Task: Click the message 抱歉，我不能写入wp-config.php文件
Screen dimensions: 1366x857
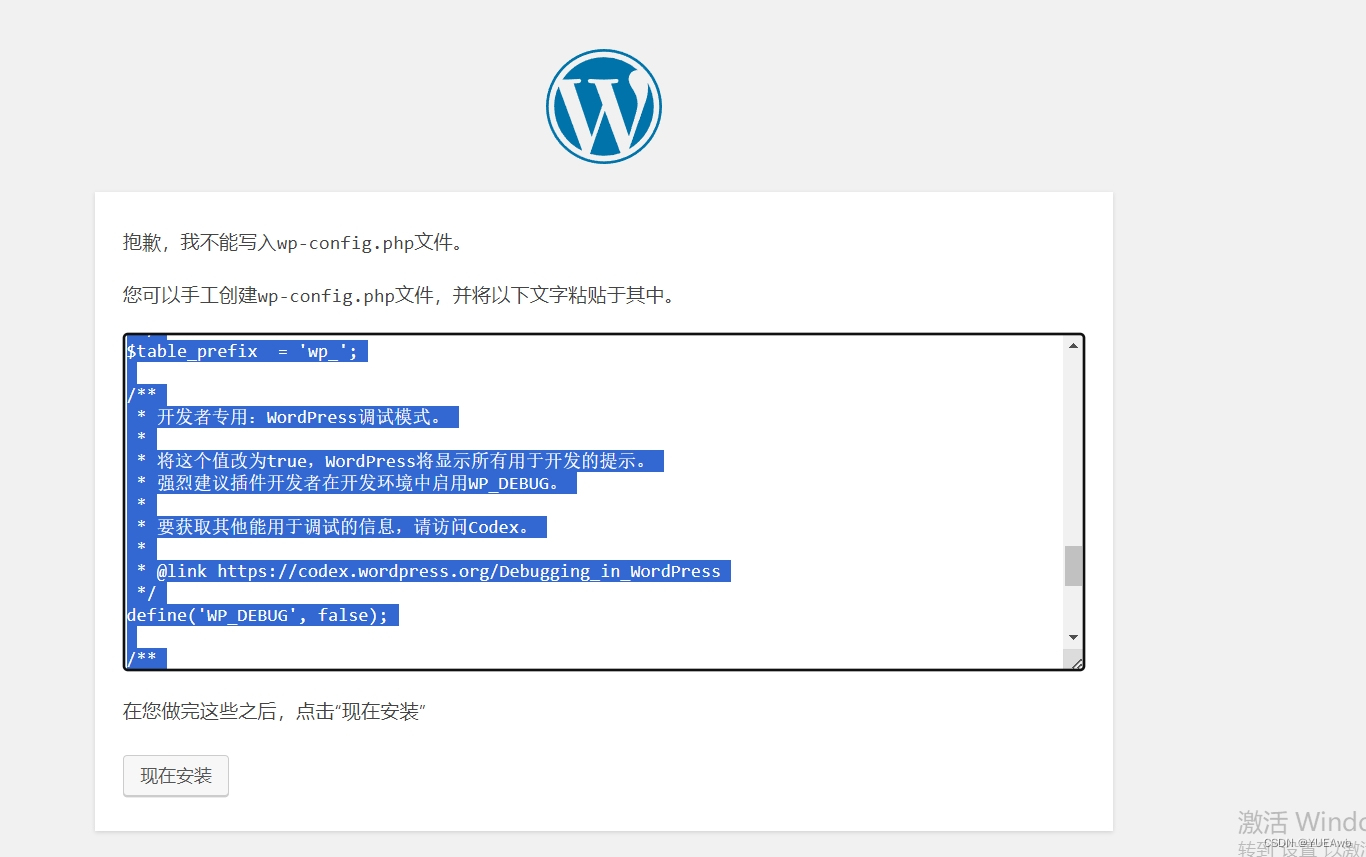Action: pyautogui.click(x=293, y=242)
